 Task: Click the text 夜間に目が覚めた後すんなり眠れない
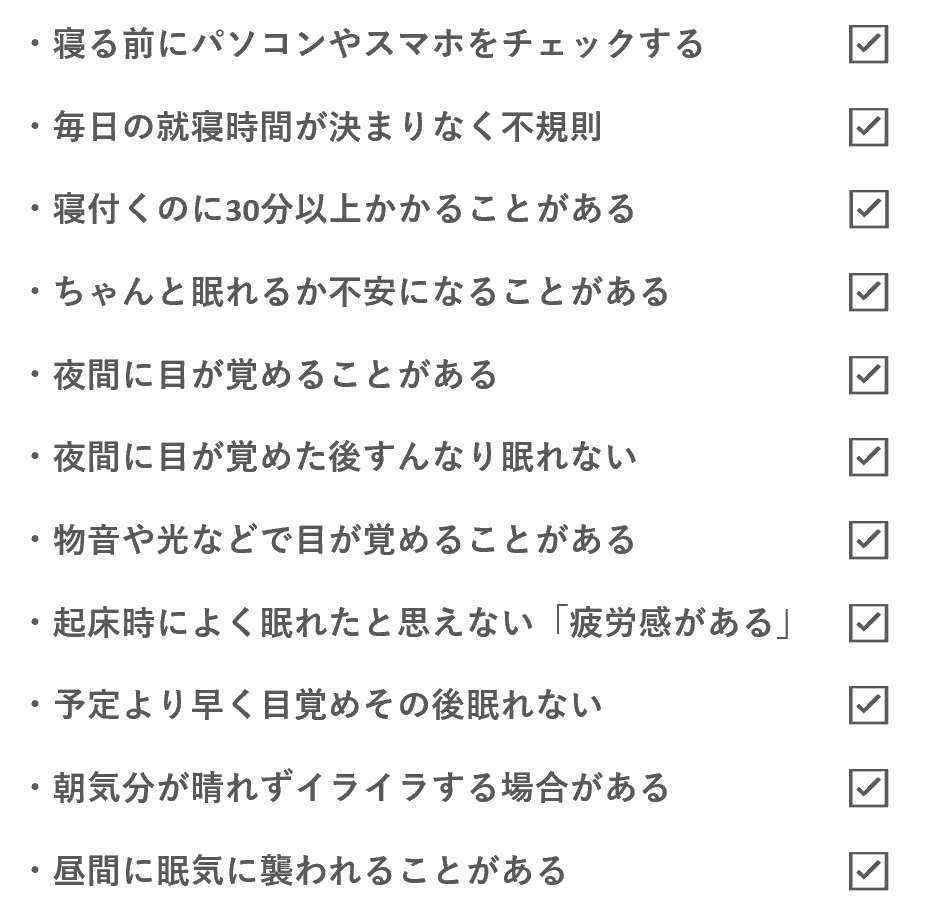344,457
